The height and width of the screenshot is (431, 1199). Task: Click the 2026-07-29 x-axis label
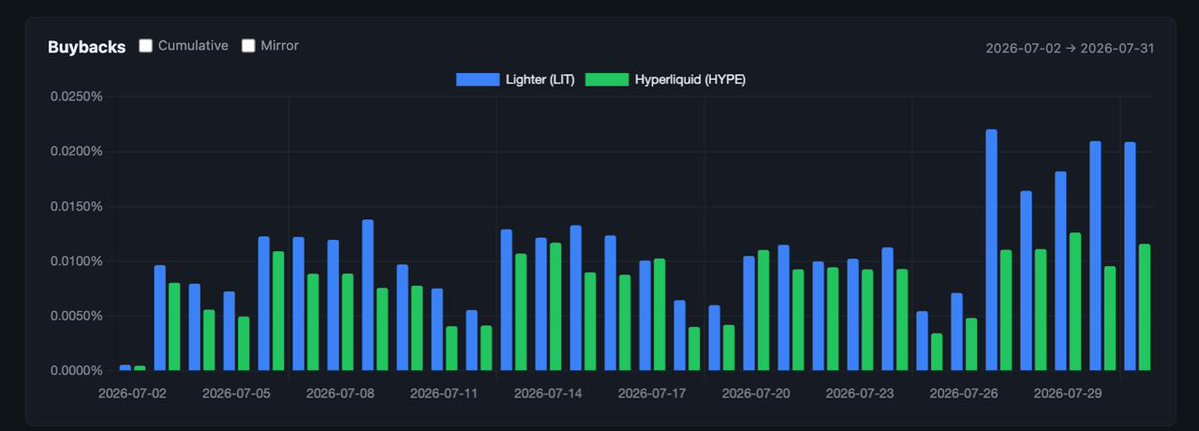(1067, 394)
